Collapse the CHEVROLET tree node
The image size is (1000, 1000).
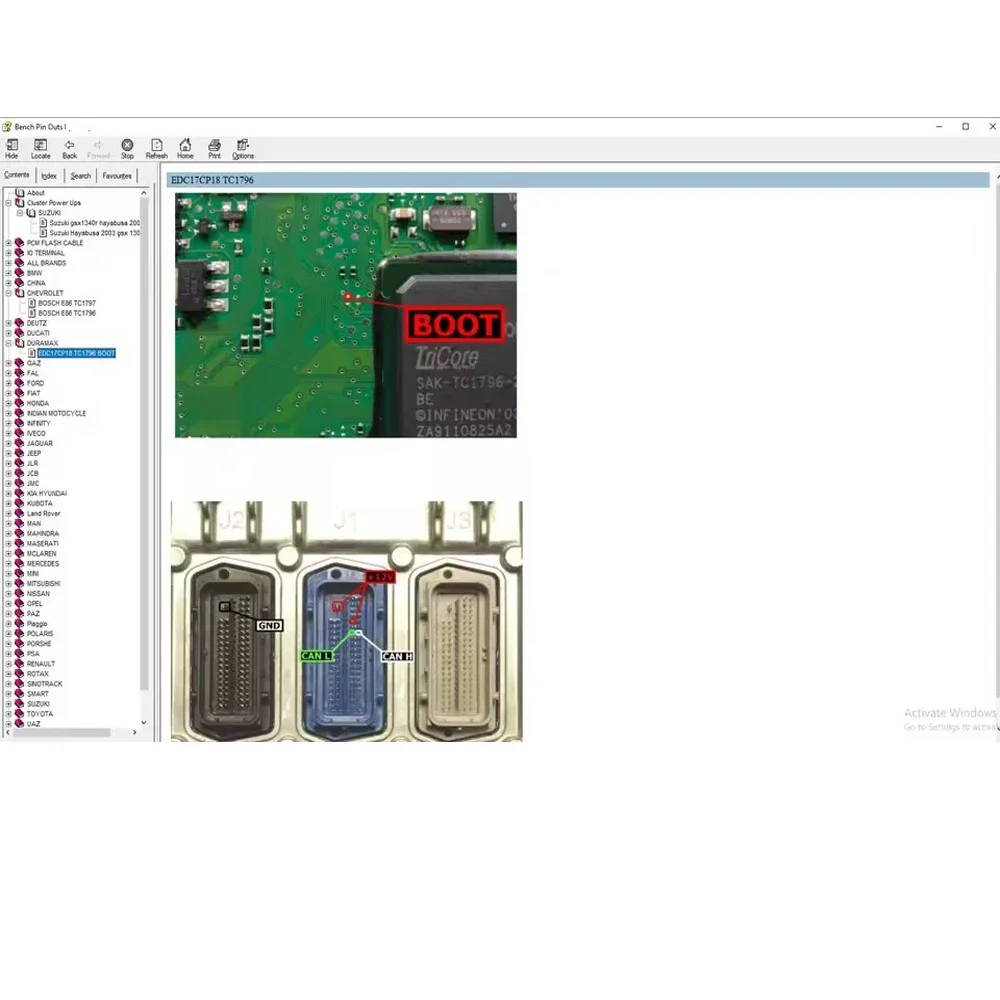coord(9,293)
